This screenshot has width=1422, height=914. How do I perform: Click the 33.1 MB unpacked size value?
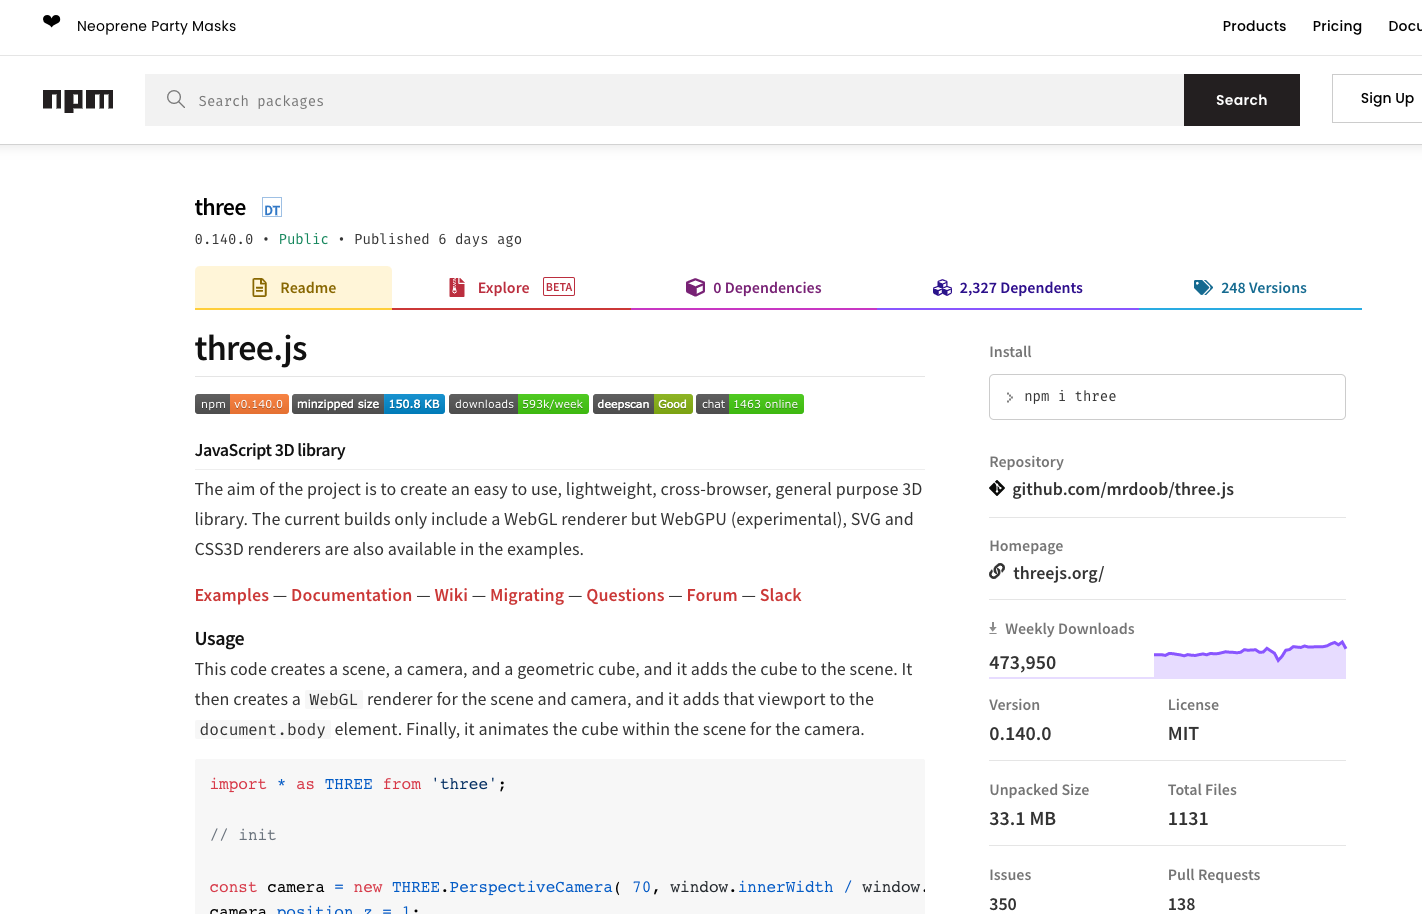[x=1022, y=819]
